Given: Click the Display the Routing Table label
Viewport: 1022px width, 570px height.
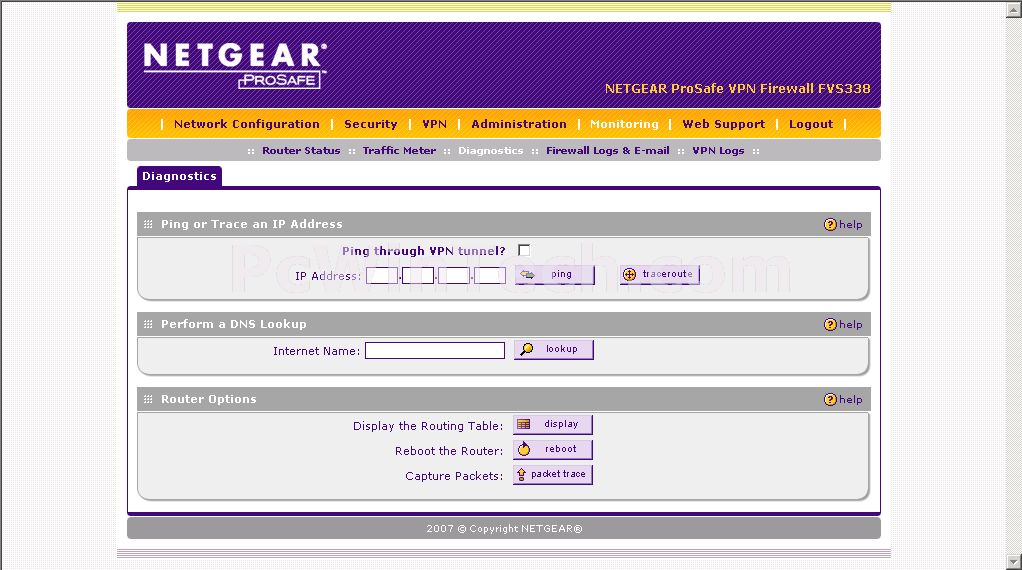Looking at the screenshot, I should tap(428, 426).
